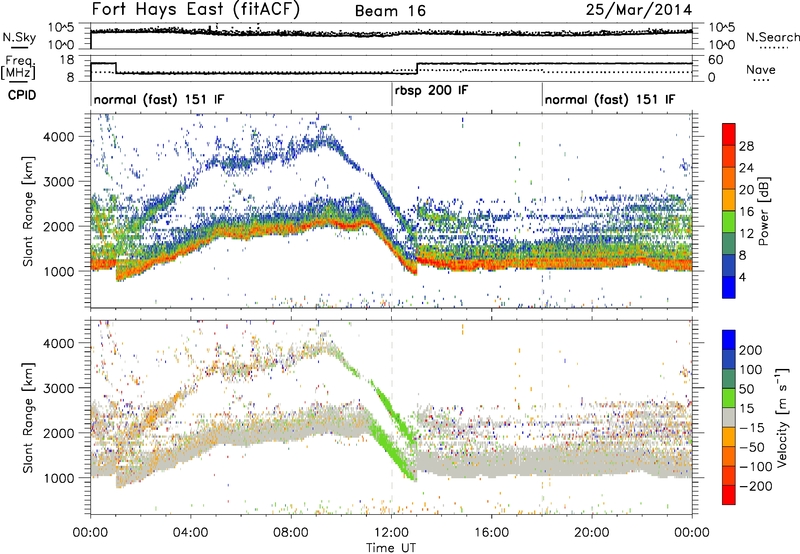The height and width of the screenshot is (554, 800).
Task: Click the 'Power [dB]' colorbar label
Action: tap(764, 211)
